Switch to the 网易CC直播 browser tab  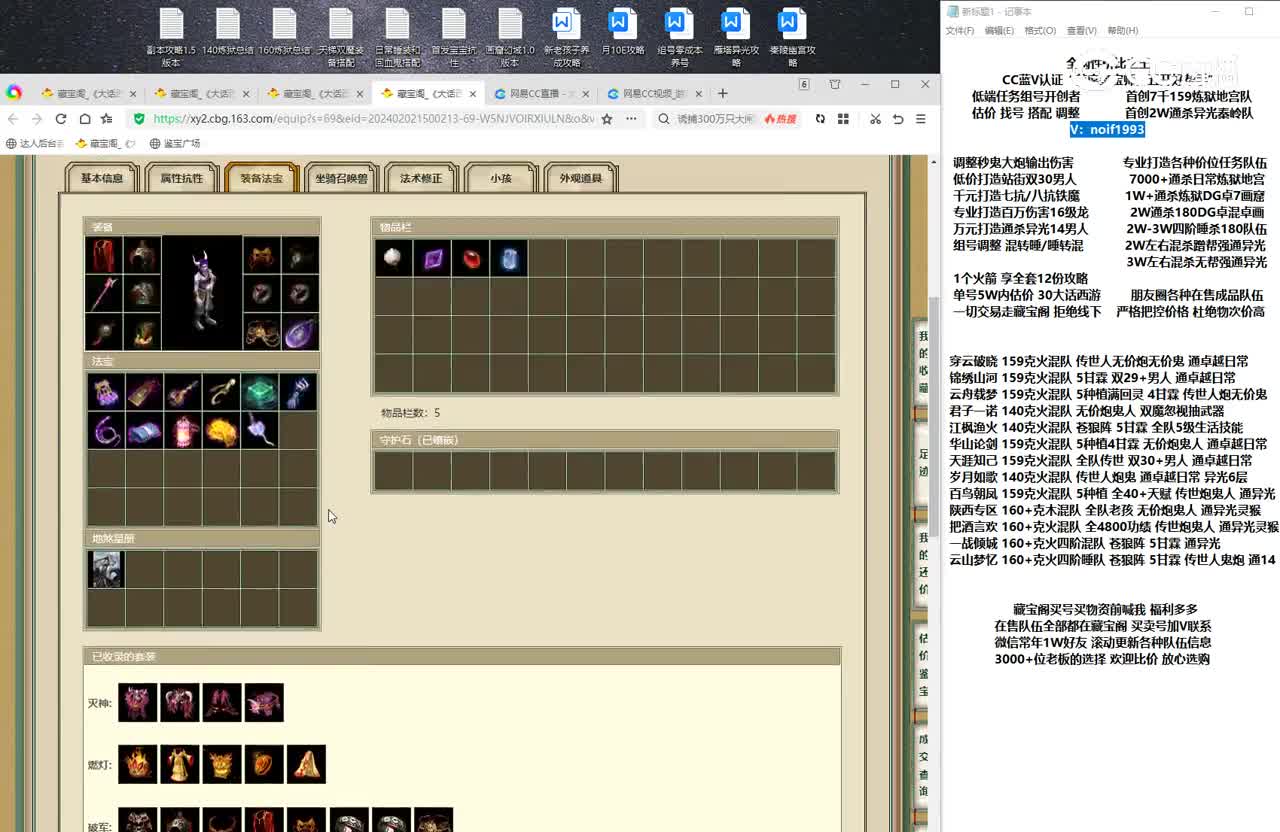pyautogui.click(x=543, y=93)
